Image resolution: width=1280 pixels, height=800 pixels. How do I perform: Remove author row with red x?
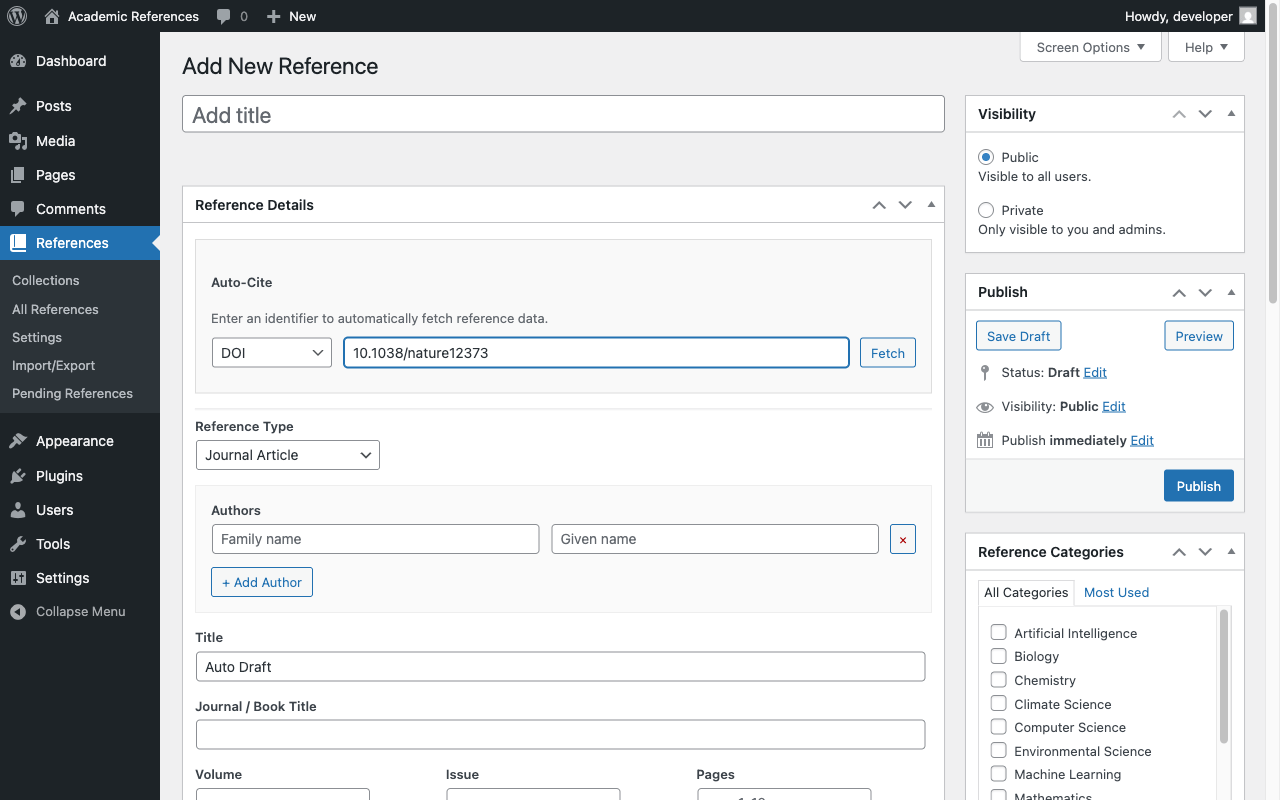click(x=903, y=539)
